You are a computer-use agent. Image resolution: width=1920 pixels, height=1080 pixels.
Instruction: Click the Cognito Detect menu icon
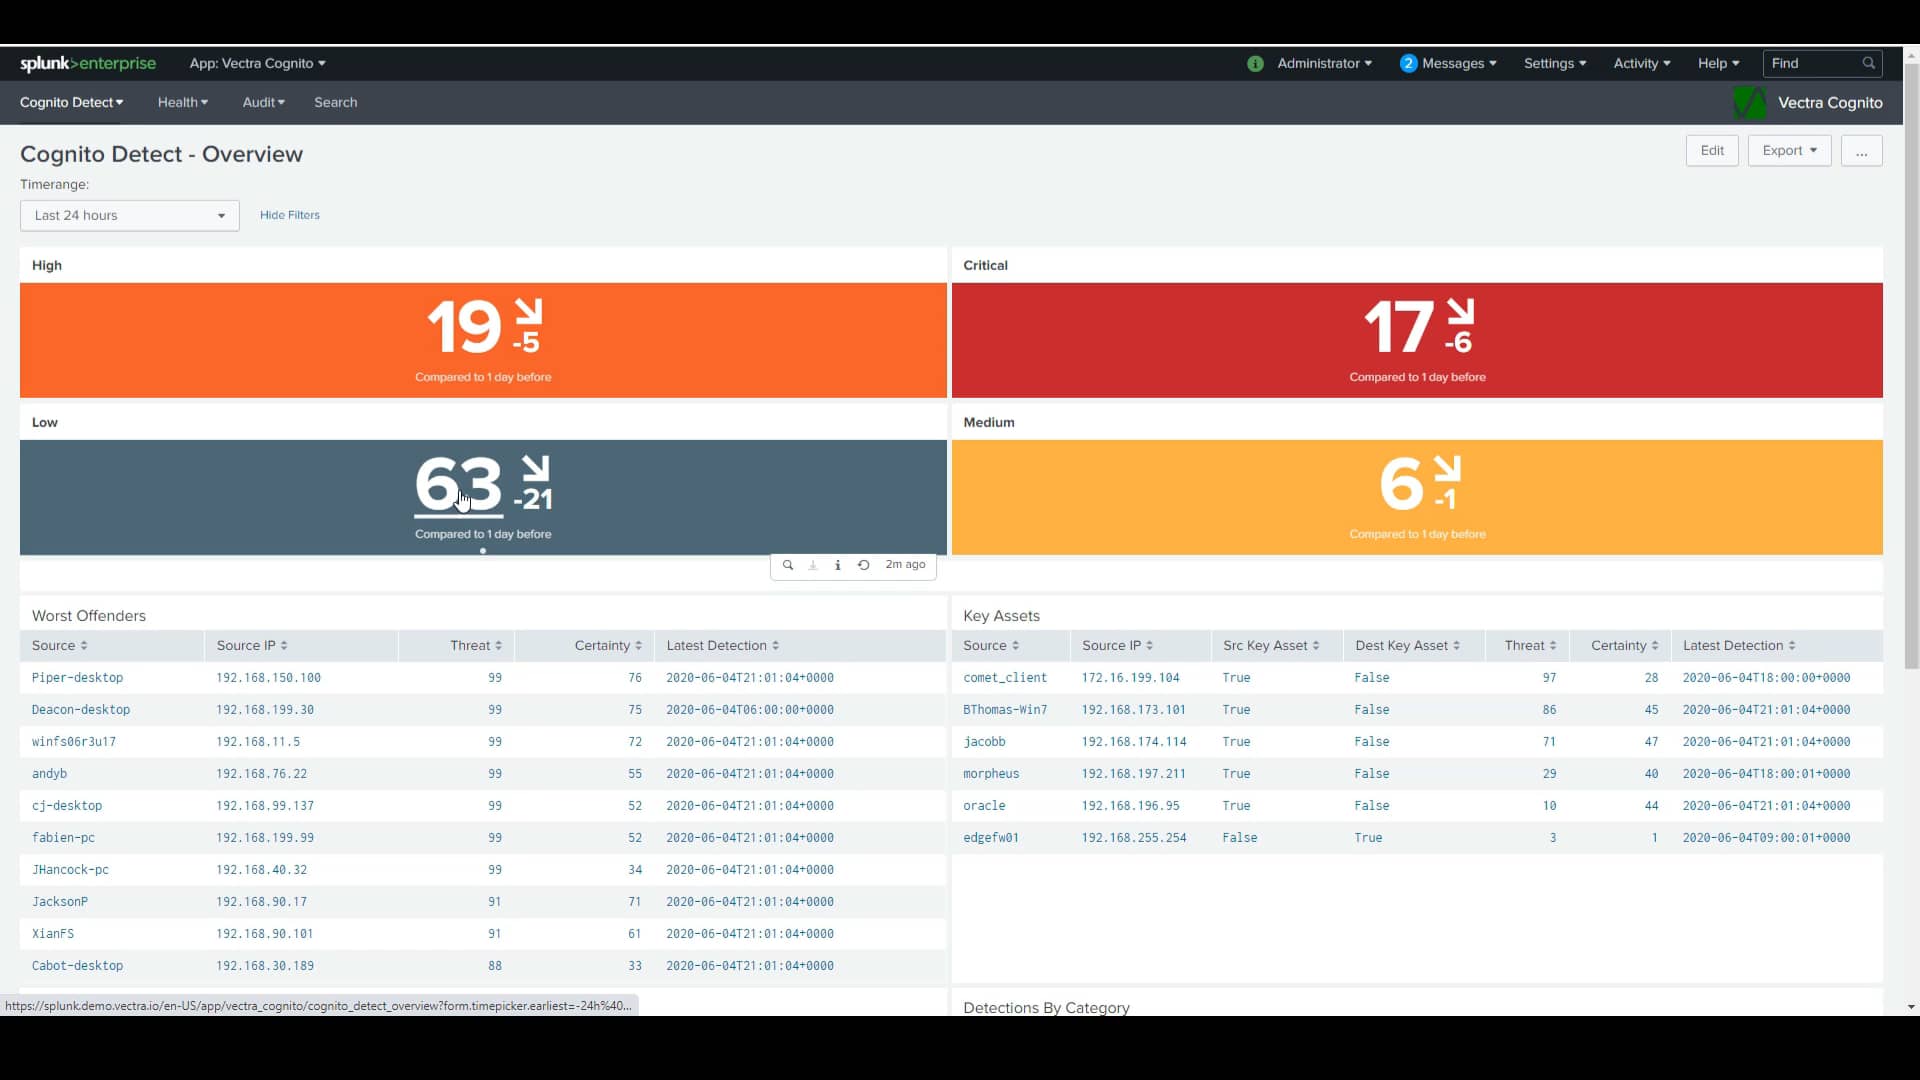[70, 102]
